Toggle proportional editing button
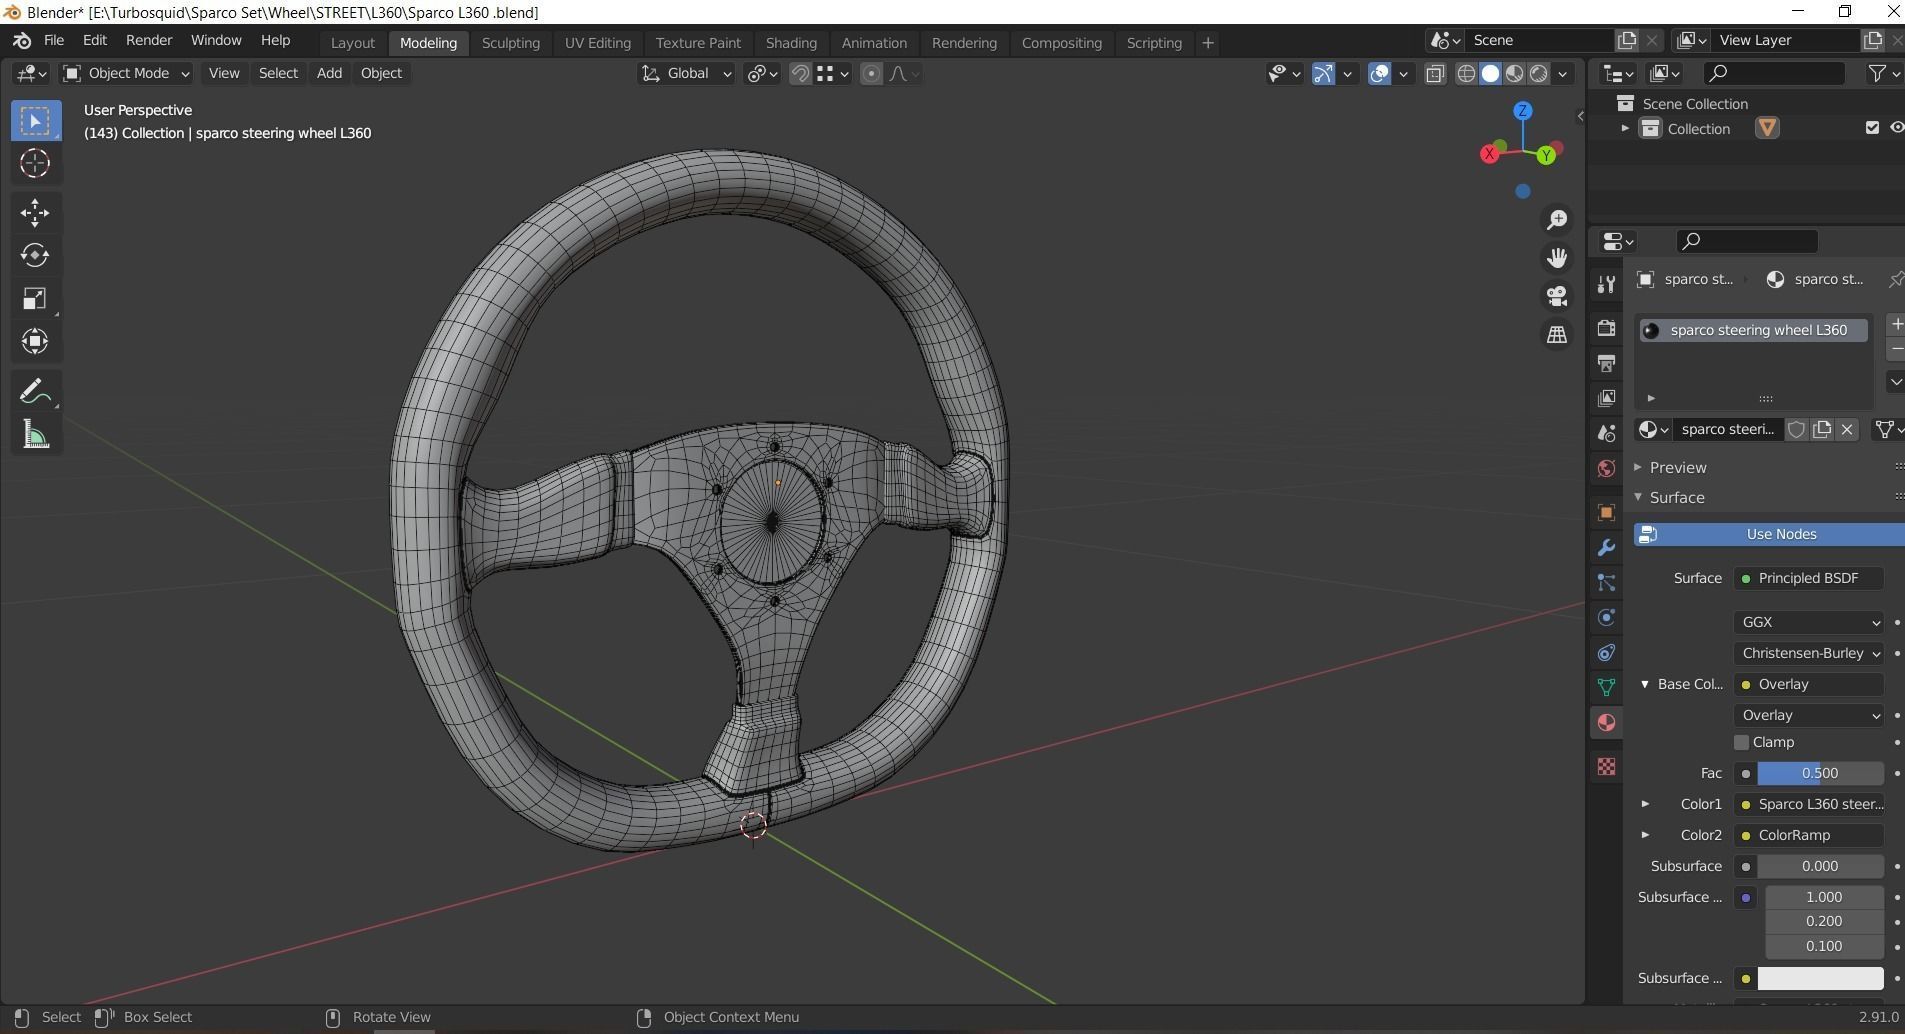1905x1034 pixels. pyautogui.click(x=871, y=73)
